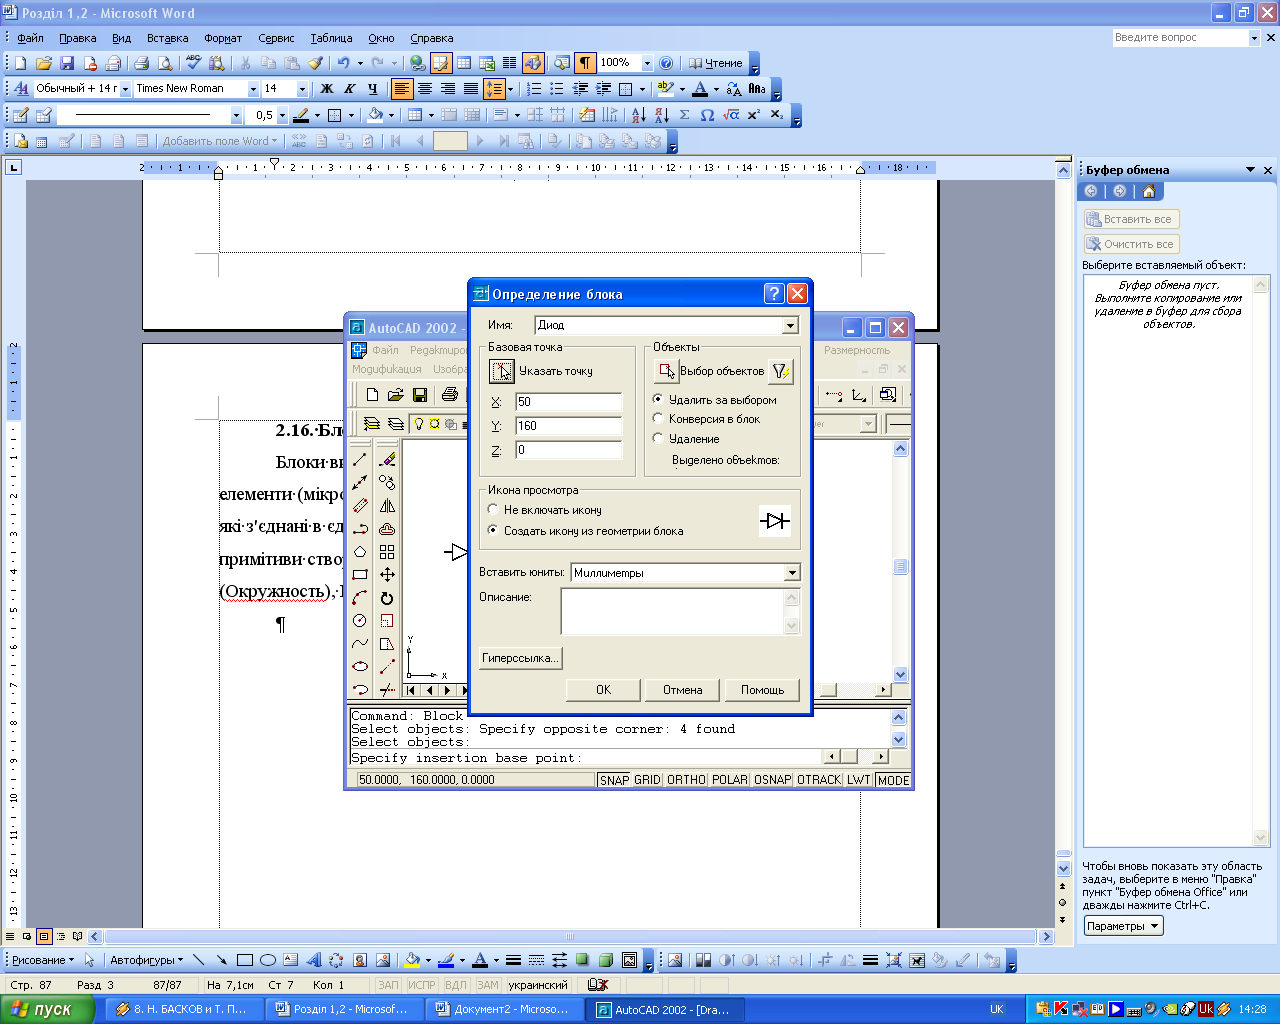Click Word Print toolbar icon
1280x1024 pixels.
pos(141,63)
